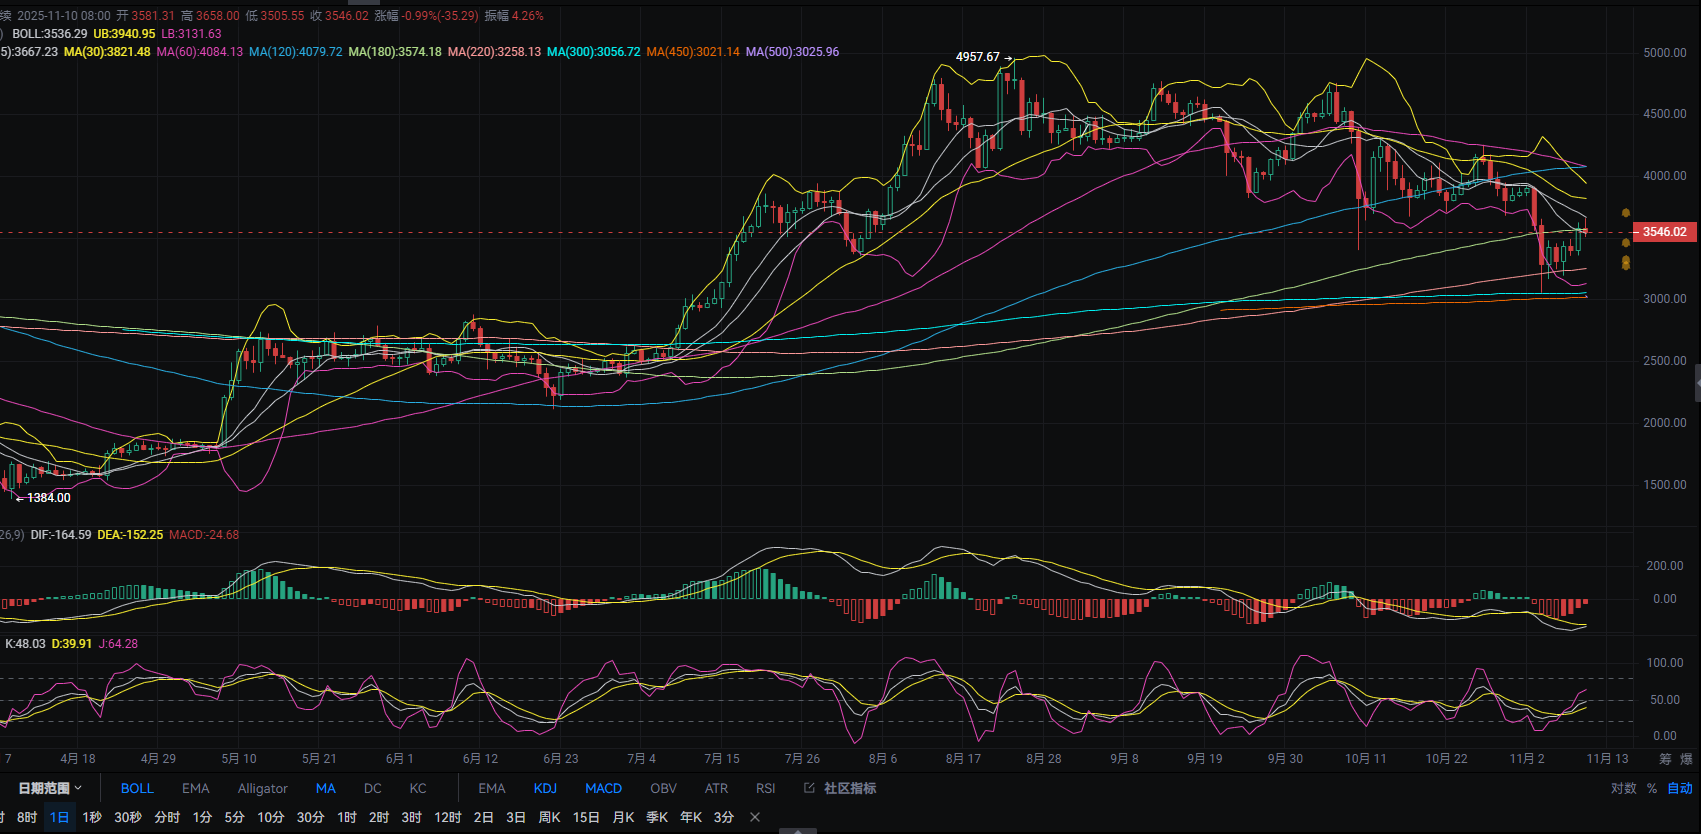The width and height of the screenshot is (1701, 834).
Task: Click the 筹 chip distribution icon
Action: click(x=1665, y=759)
